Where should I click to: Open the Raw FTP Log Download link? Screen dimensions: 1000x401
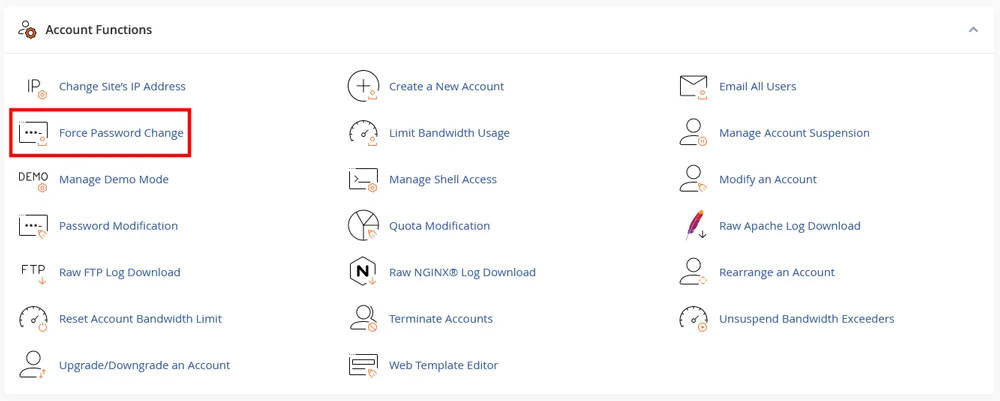click(x=119, y=272)
